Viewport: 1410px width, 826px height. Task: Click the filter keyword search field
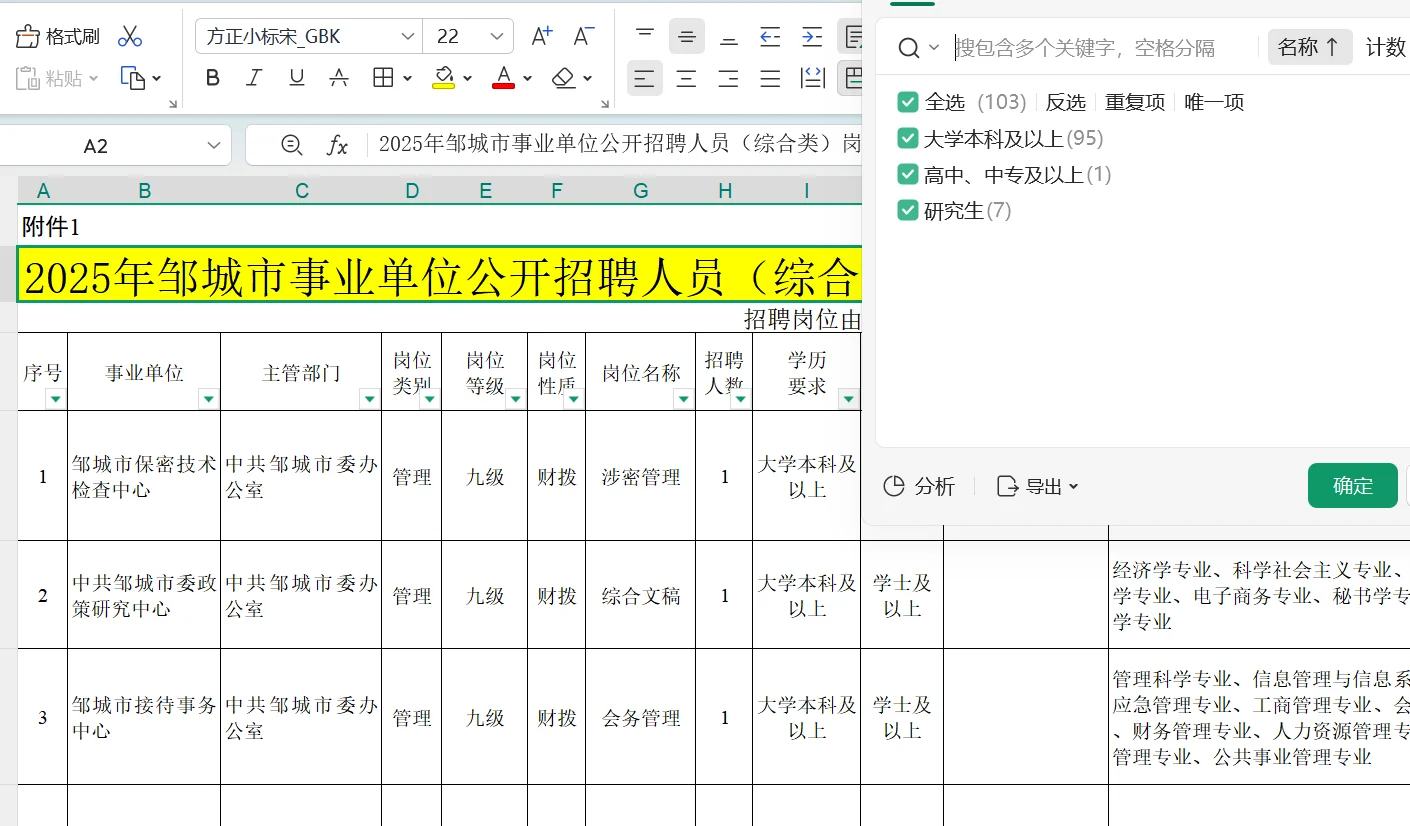[1100, 47]
